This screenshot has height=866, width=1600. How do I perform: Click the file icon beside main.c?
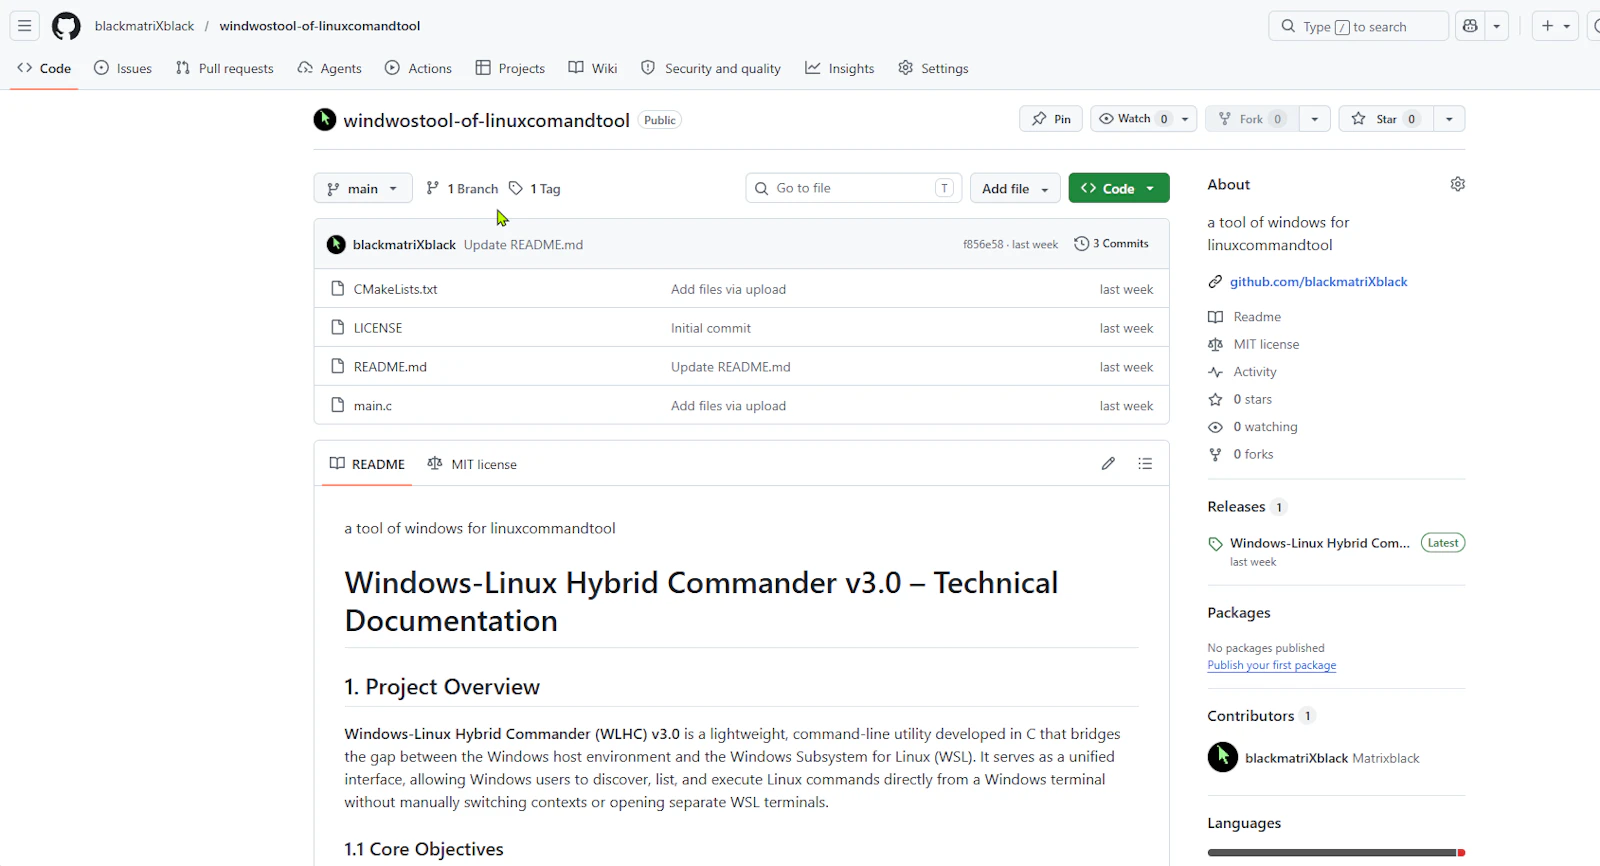338,406
